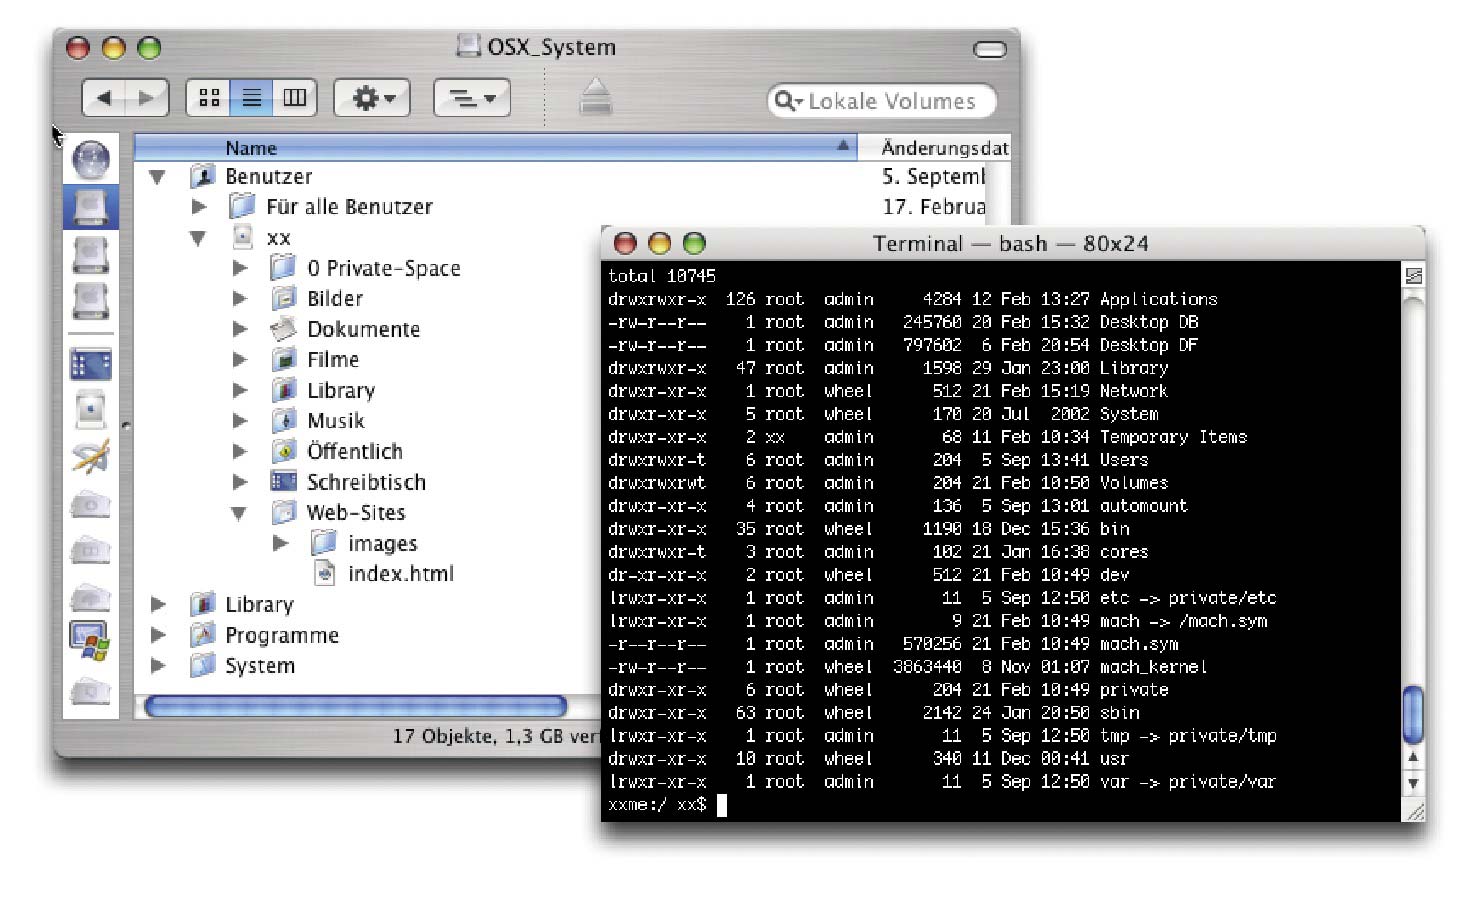Select the root-level Library row below index.html
Screen dimensions: 1476x897
[259, 604]
